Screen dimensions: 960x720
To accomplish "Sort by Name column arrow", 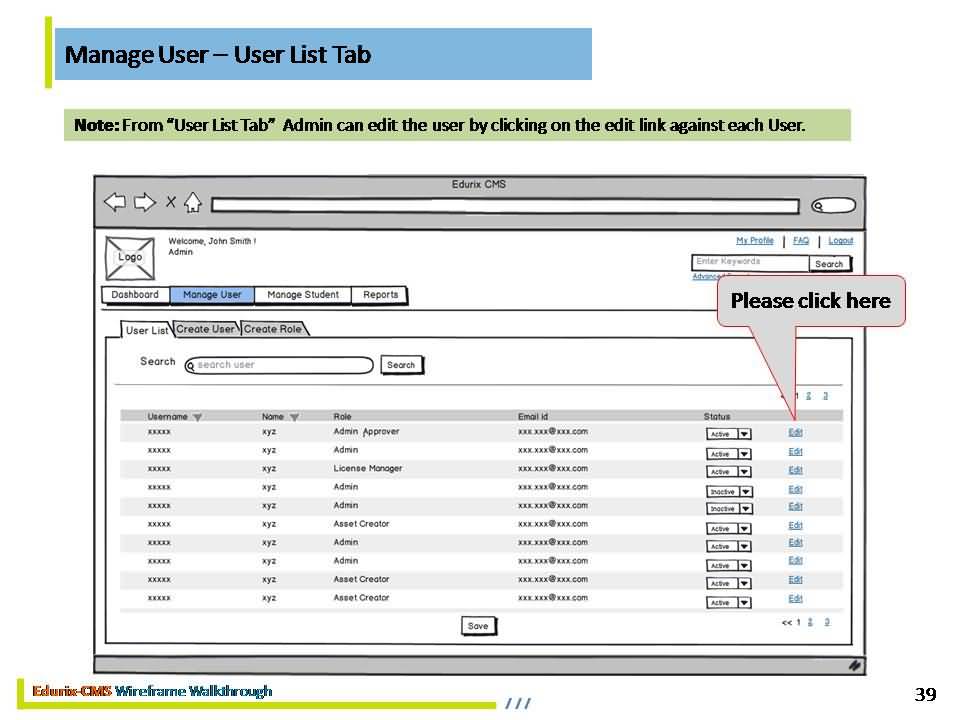I will pos(294,417).
